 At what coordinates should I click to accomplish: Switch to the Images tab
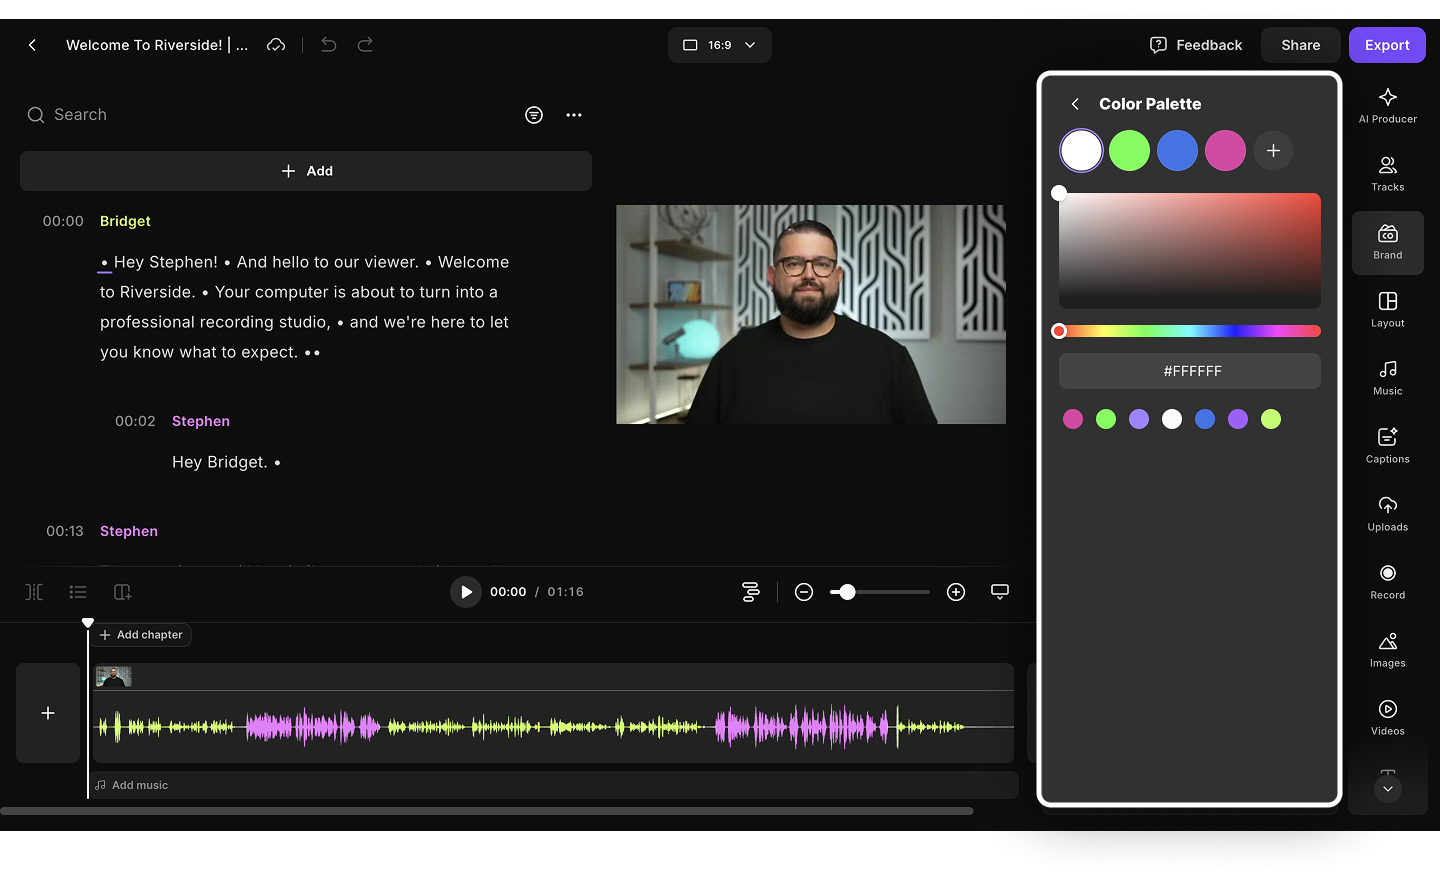[x=1387, y=650]
